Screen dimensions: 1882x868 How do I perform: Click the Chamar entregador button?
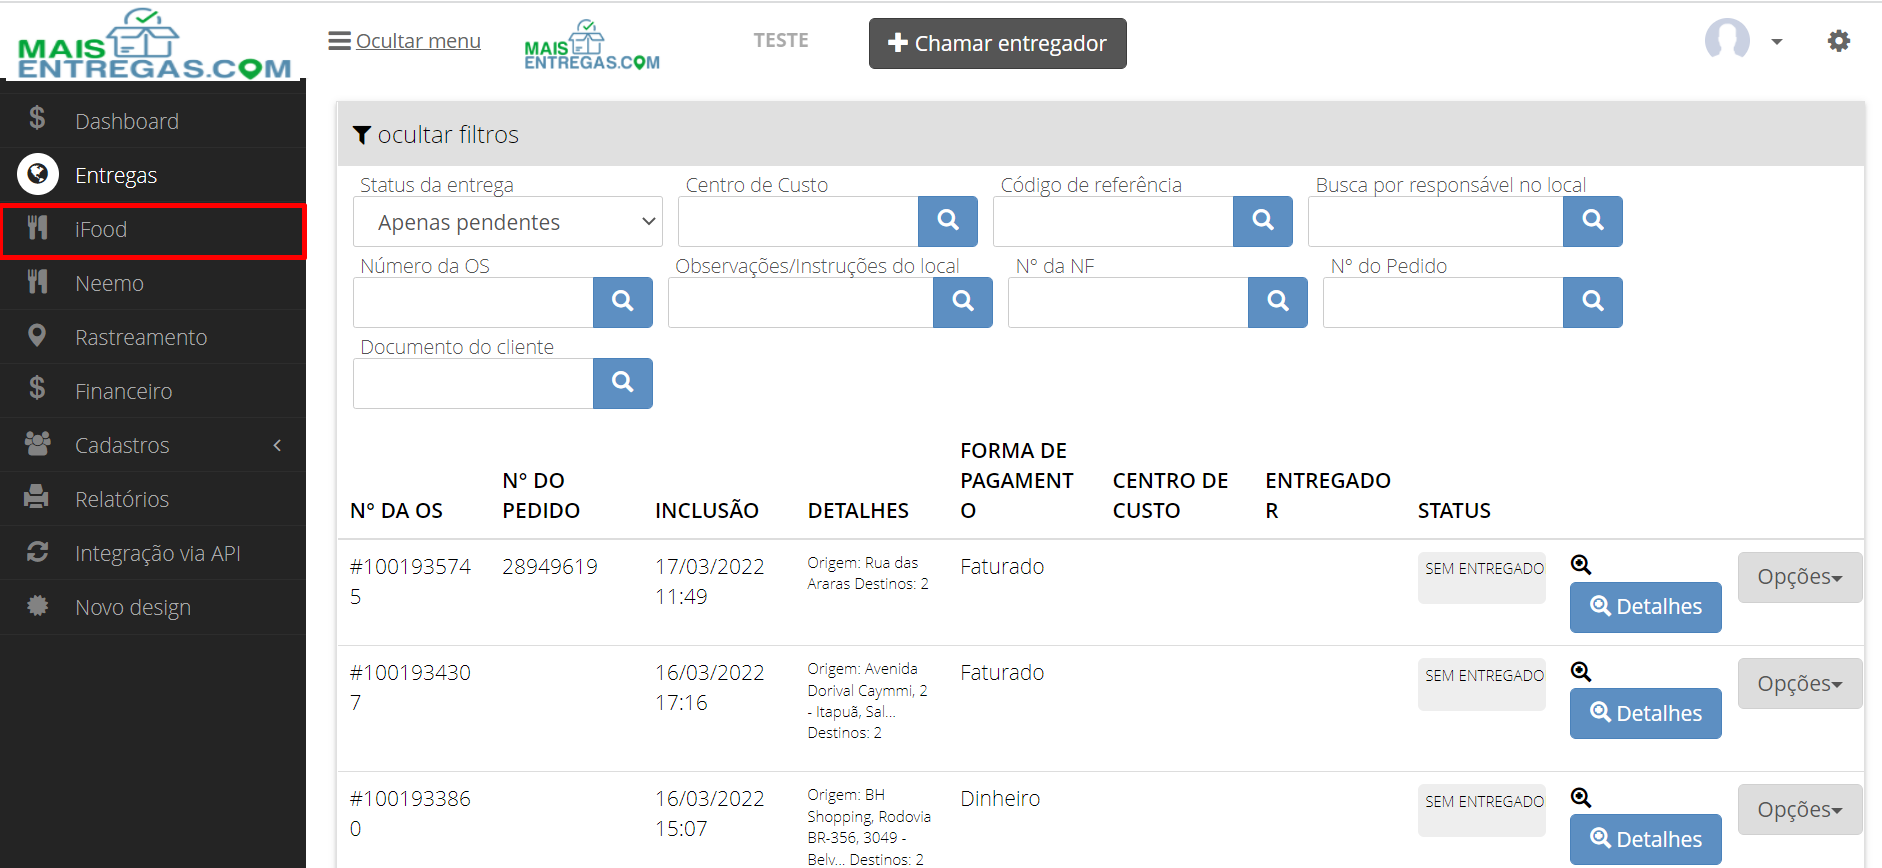(997, 43)
